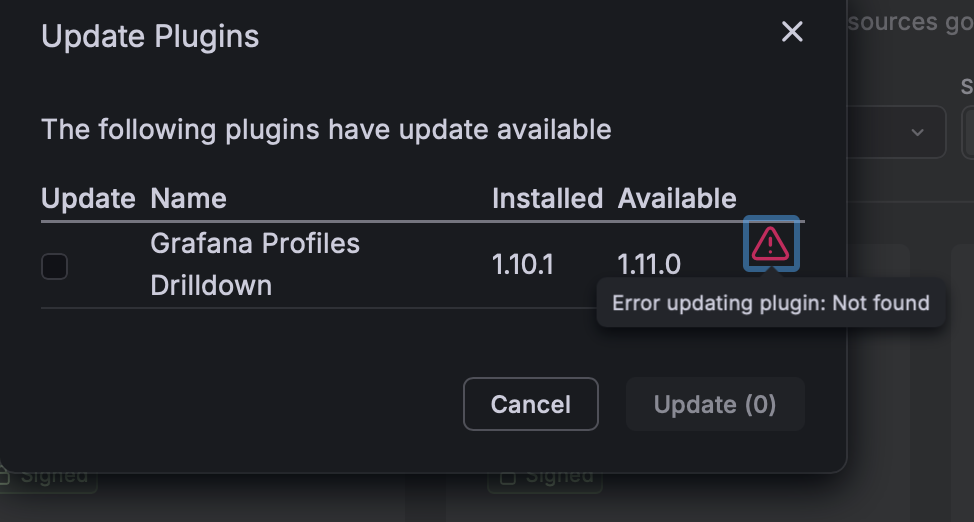
Task: Click the Signed badge at bottom center
Action: click(546, 477)
